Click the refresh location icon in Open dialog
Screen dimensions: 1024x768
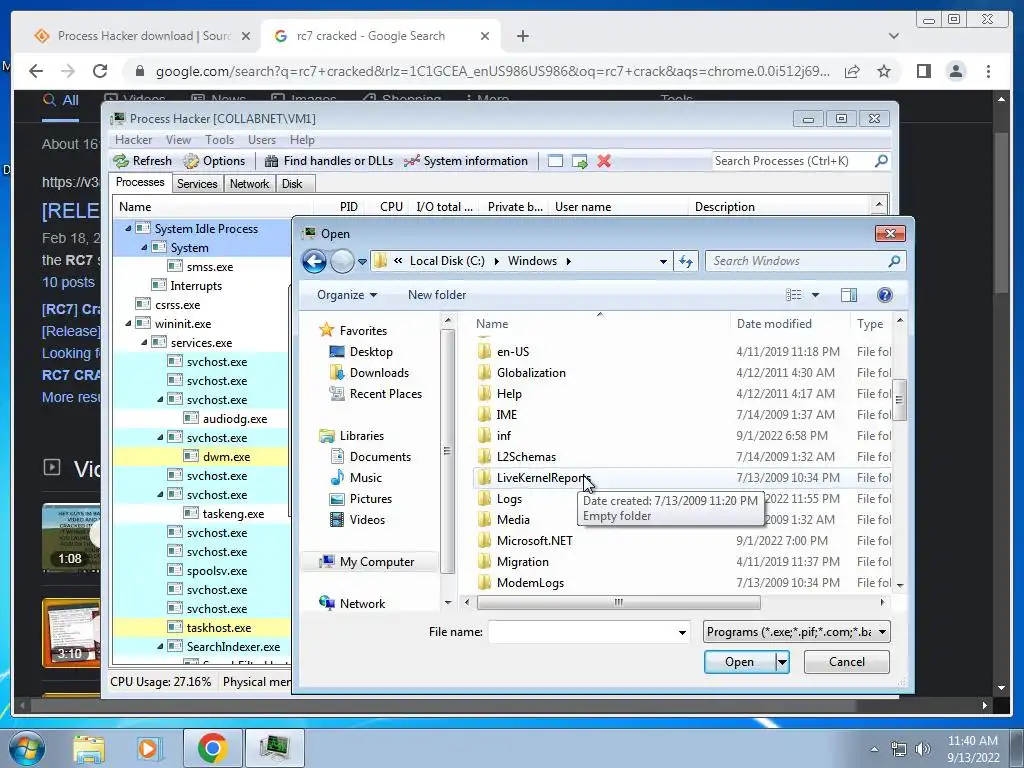coord(685,261)
